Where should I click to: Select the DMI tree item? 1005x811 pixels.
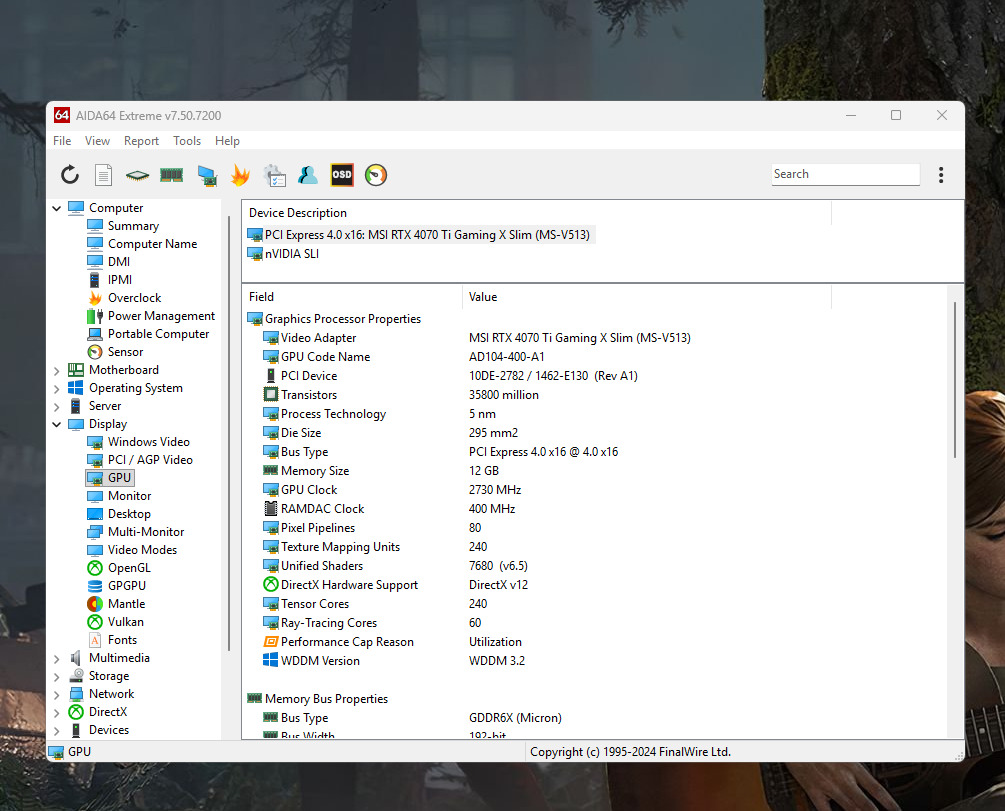(109, 262)
